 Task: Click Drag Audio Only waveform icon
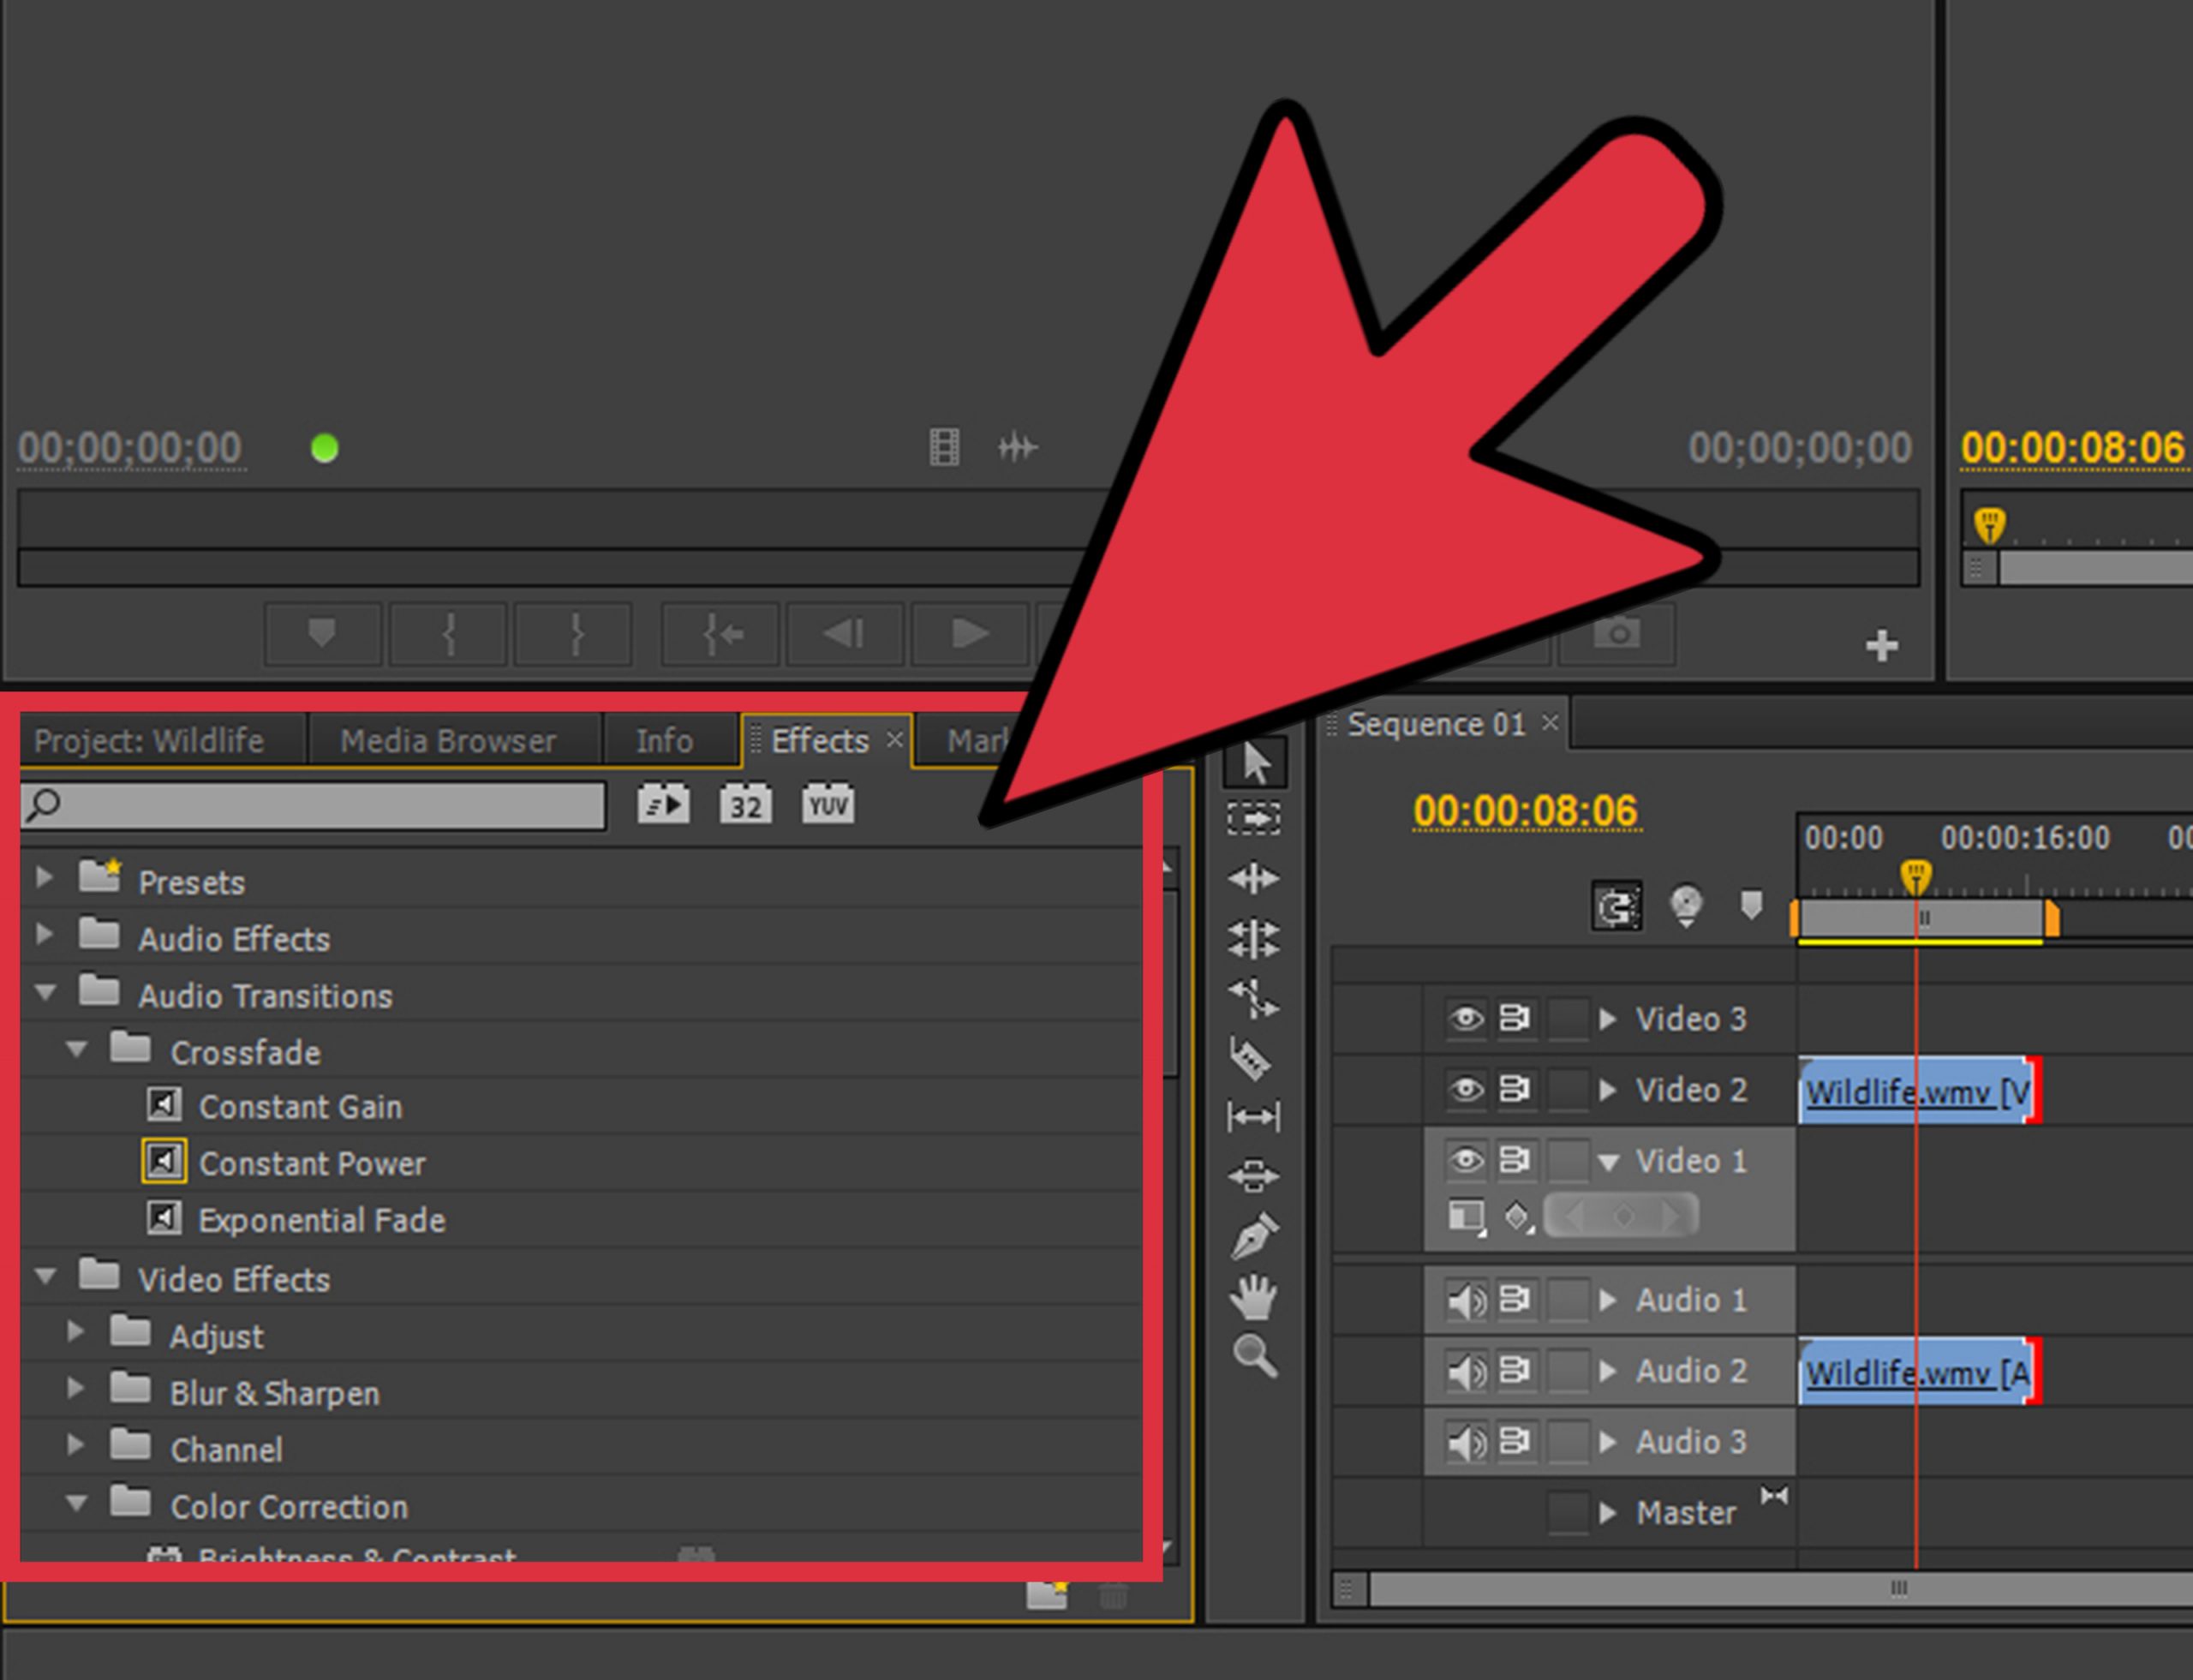tap(1017, 447)
